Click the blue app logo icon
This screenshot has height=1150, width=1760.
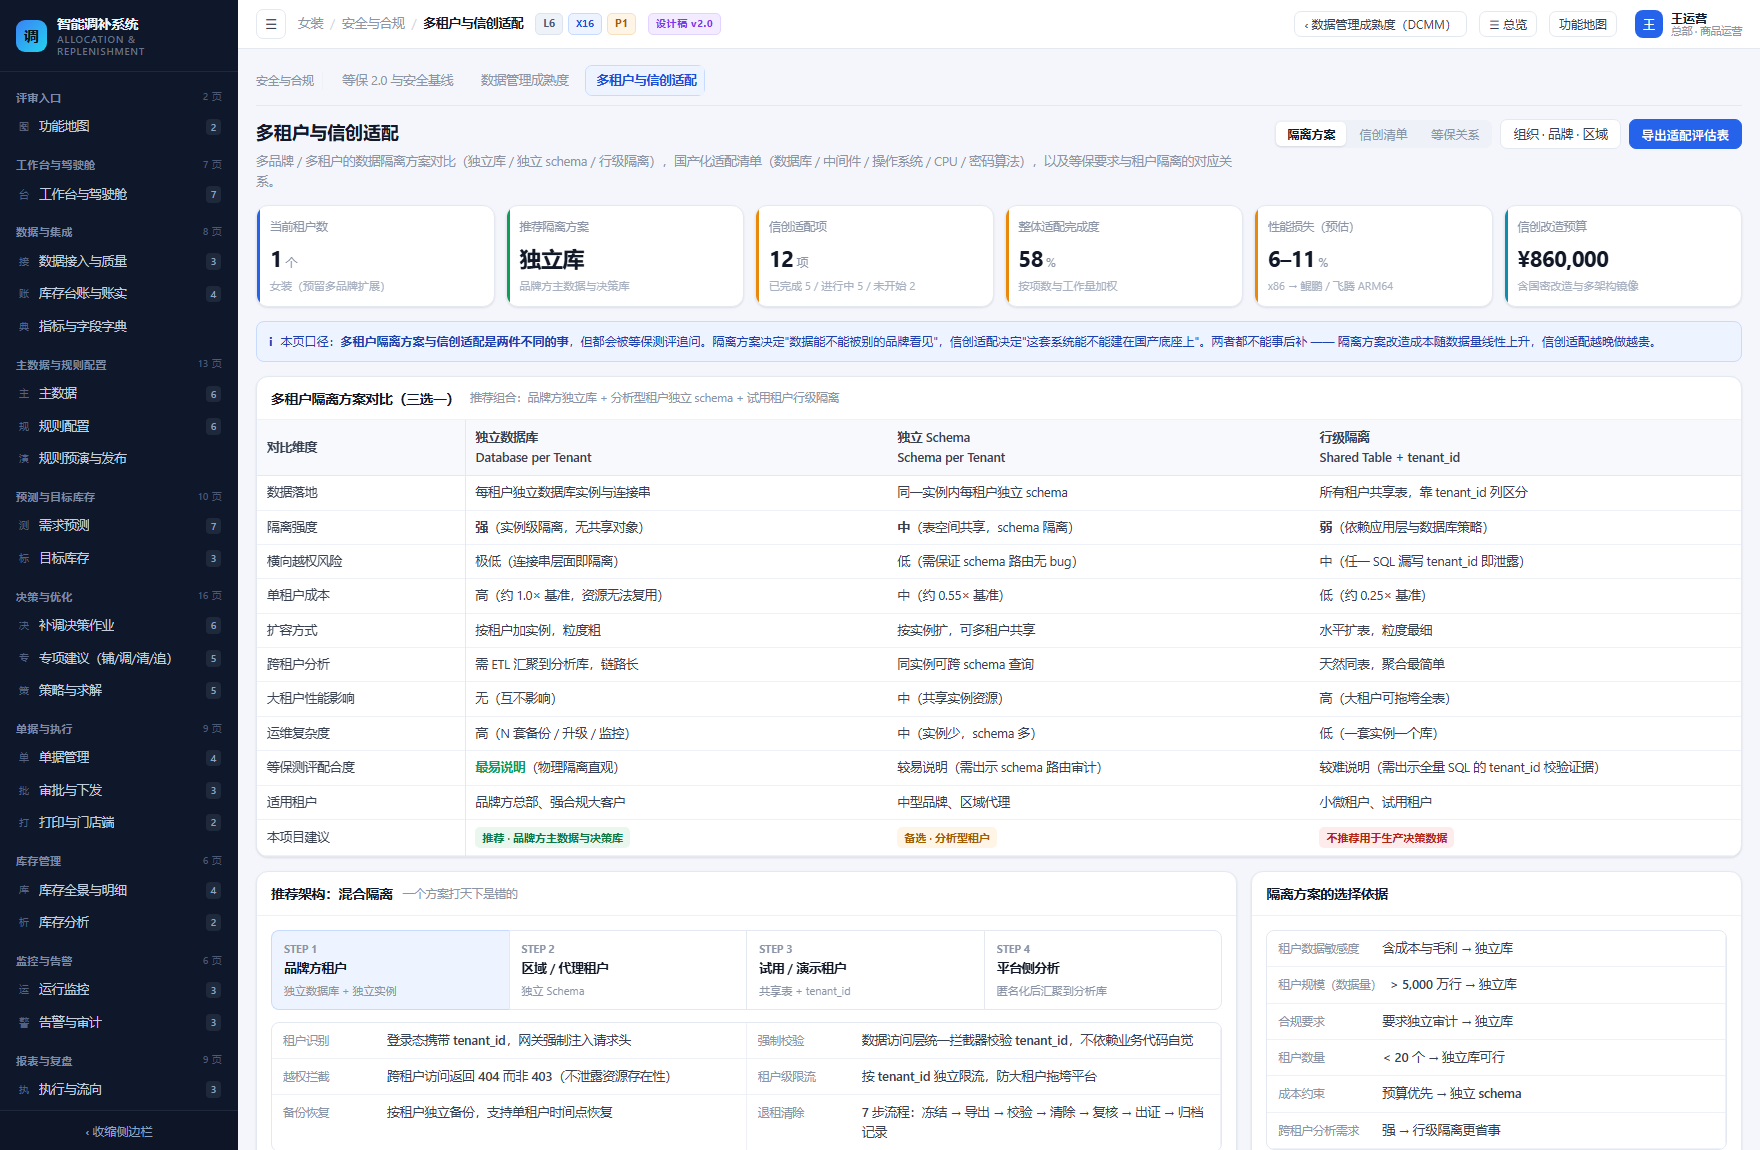click(x=31, y=36)
